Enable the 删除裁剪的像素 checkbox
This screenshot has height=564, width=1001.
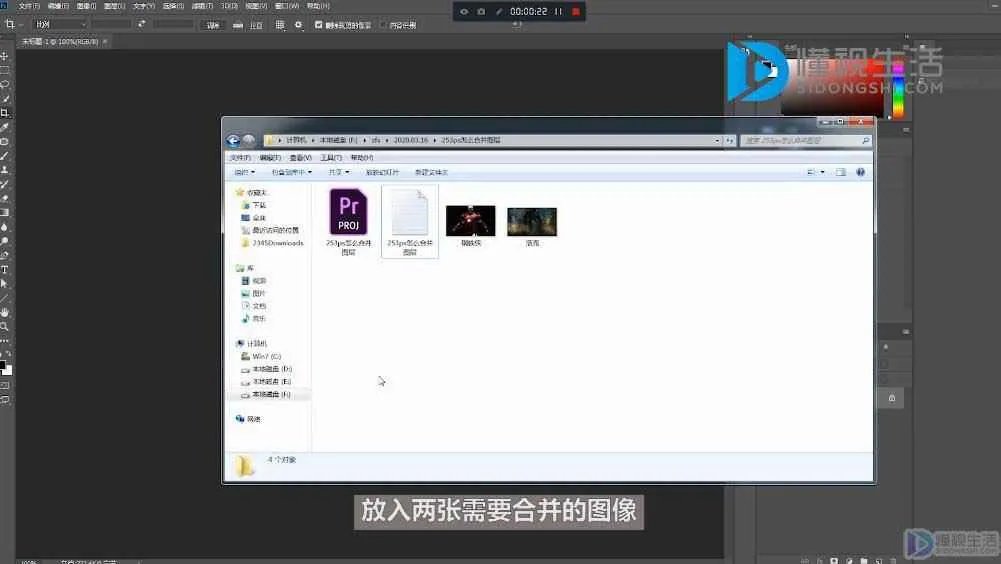[319, 25]
